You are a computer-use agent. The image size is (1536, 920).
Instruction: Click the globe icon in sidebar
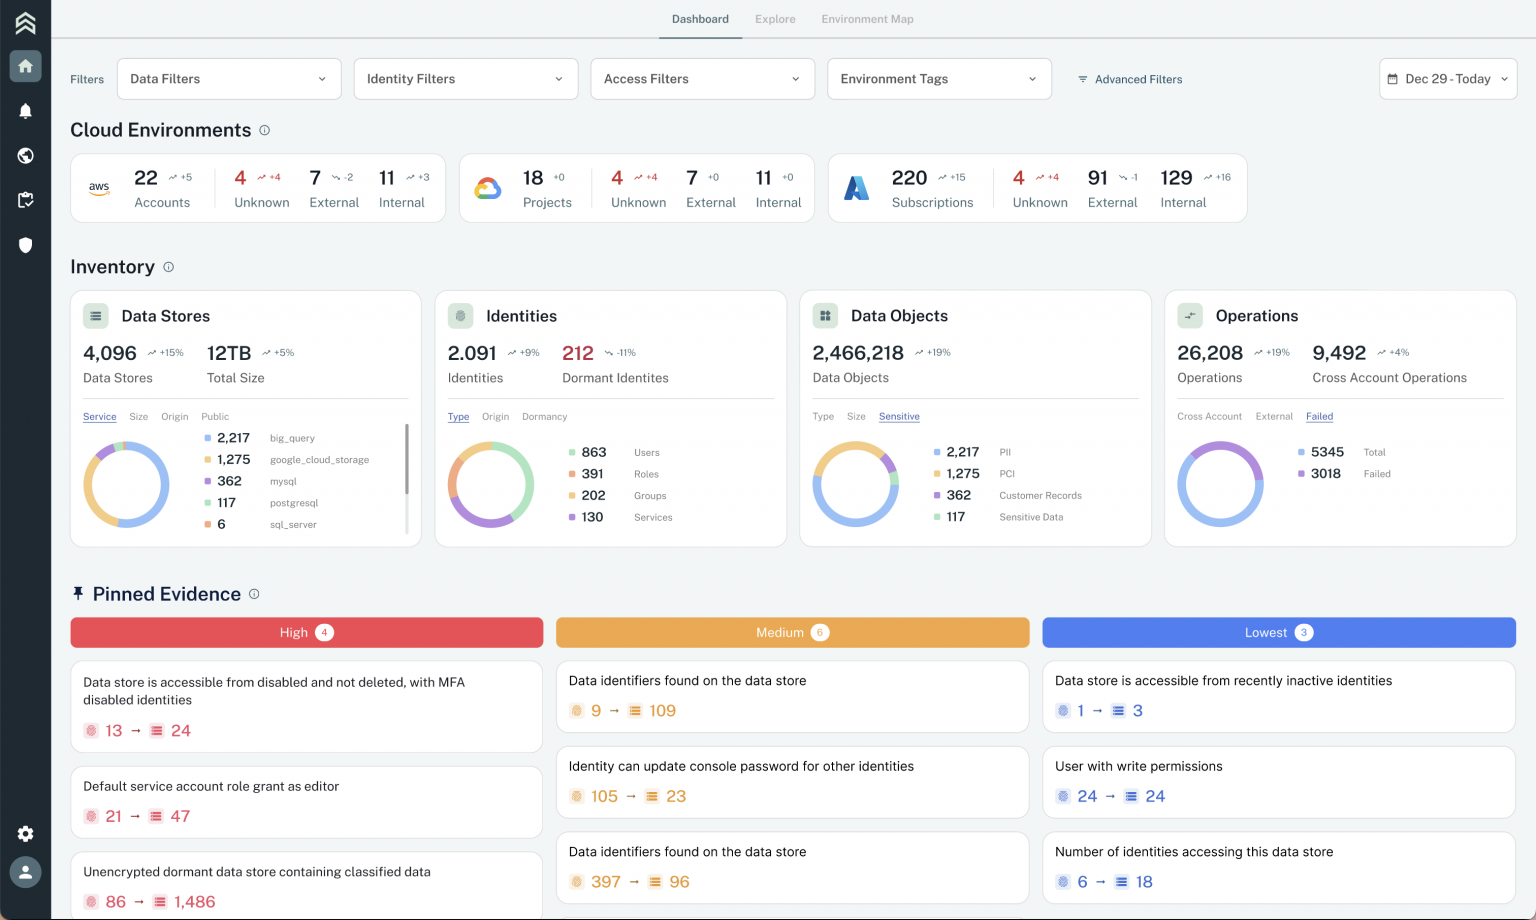coord(25,156)
